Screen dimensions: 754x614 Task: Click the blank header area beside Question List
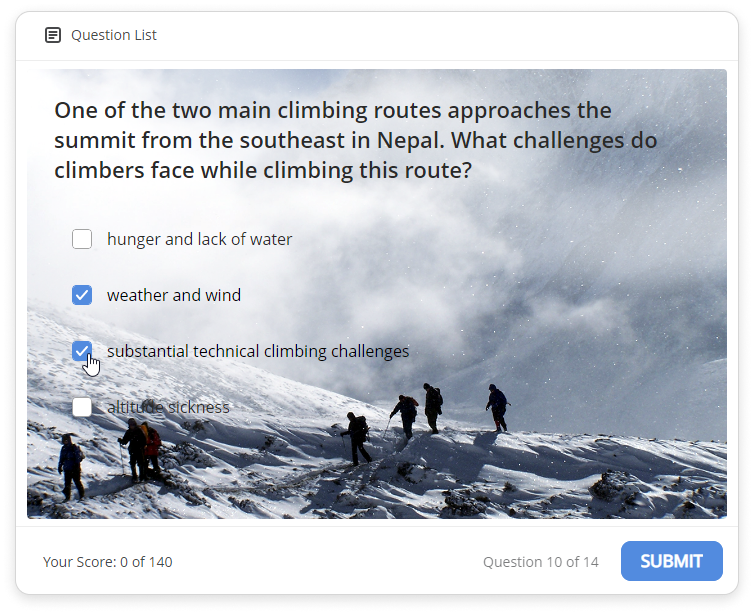(x=447, y=35)
